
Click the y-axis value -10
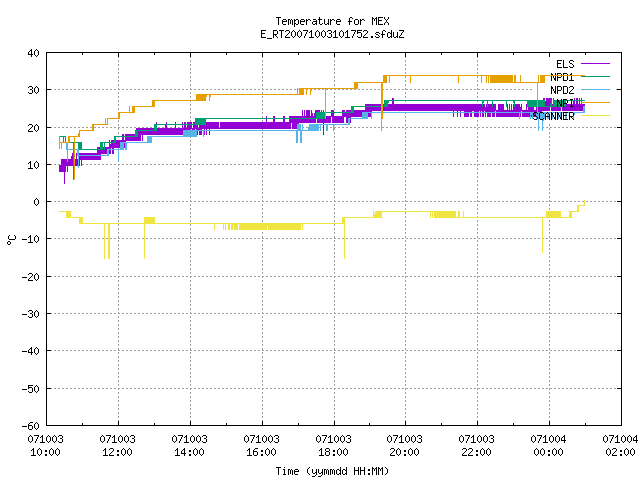[31, 239]
